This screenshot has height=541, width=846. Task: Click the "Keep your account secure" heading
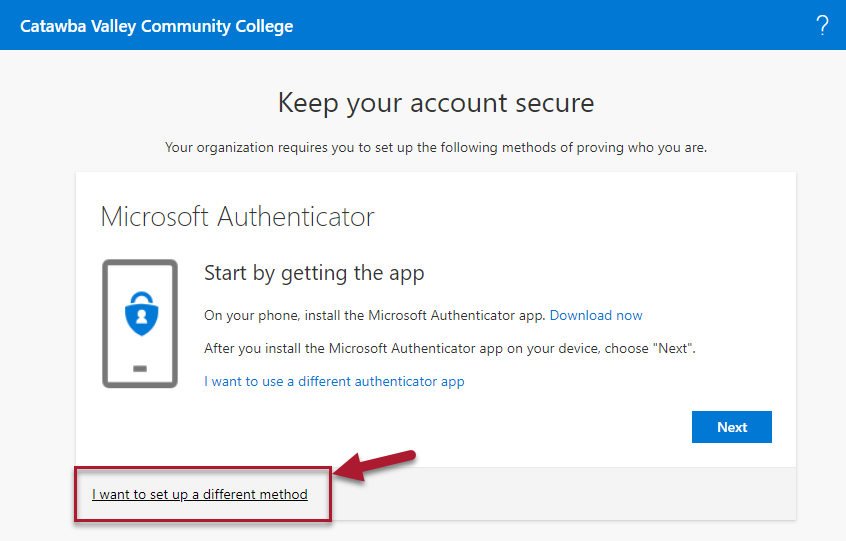pos(436,102)
